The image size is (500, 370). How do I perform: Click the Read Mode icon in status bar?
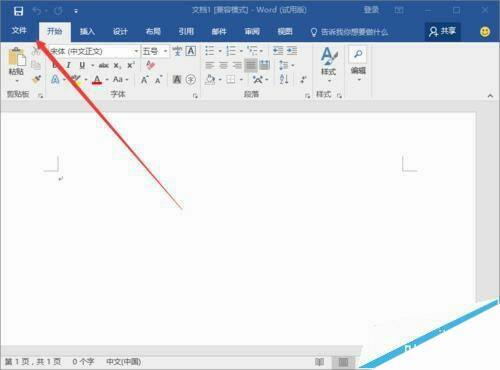[x=319, y=362]
